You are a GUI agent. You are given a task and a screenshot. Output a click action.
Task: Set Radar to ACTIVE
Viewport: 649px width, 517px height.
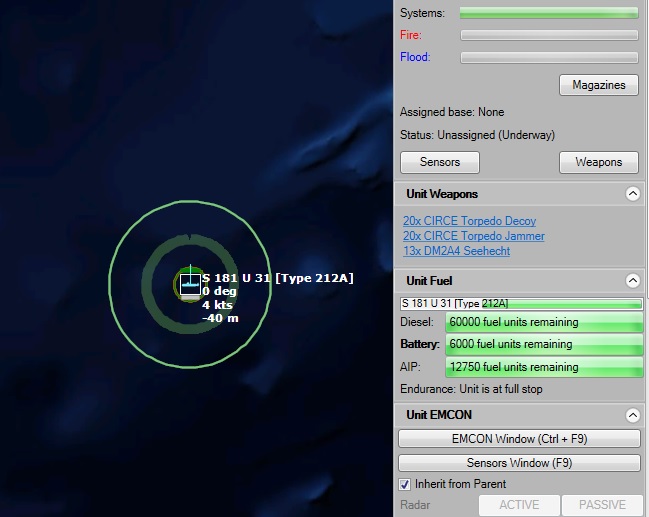519,505
